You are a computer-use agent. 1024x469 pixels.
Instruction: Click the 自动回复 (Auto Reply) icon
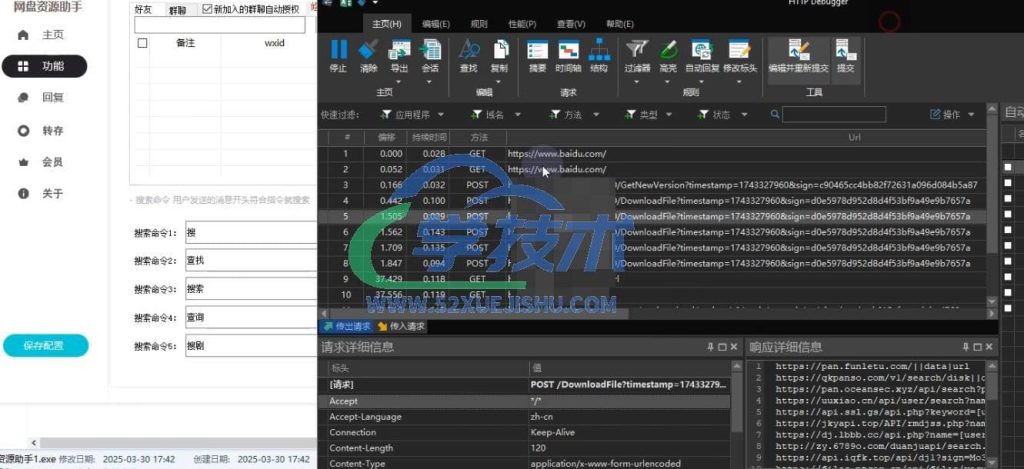coord(702,54)
